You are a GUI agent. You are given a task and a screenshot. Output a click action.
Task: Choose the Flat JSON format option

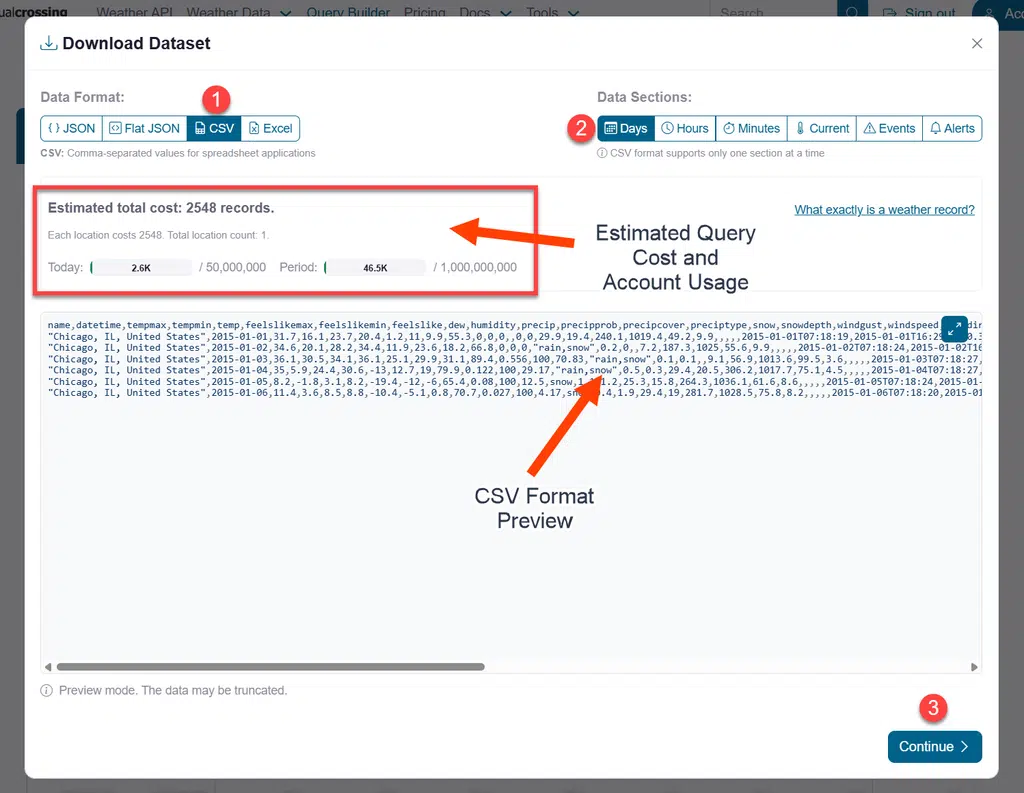[145, 129]
